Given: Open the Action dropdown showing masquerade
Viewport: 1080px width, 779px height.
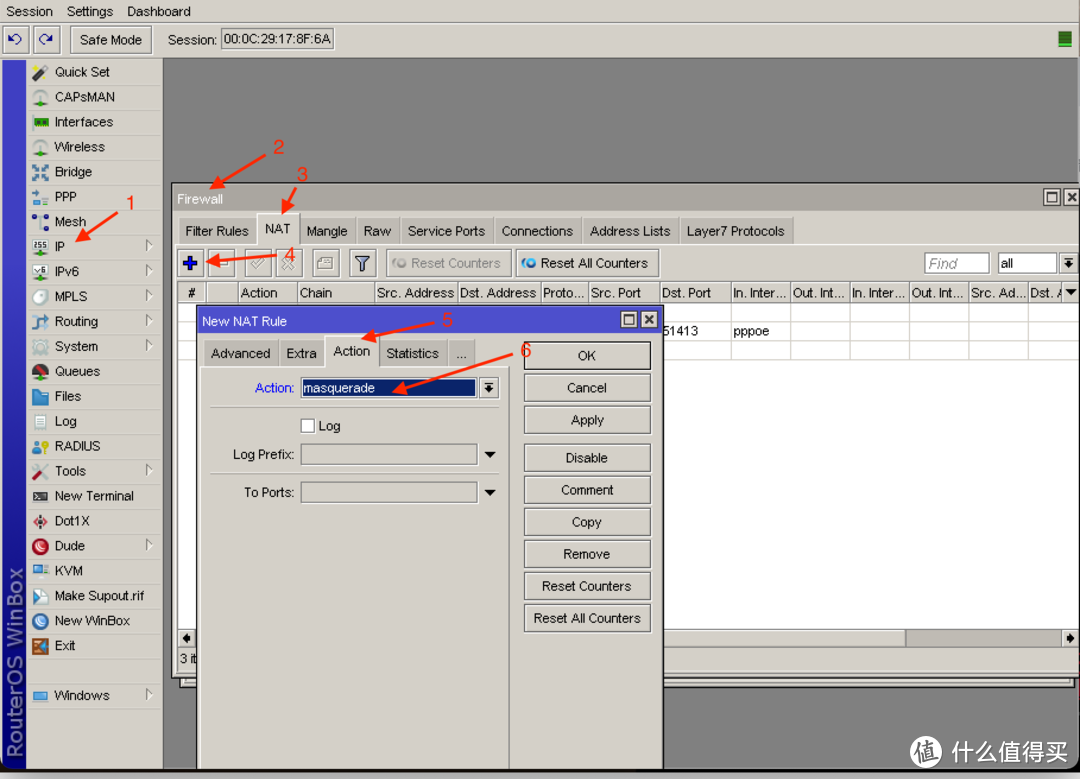Looking at the screenshot, I should 489,388.
